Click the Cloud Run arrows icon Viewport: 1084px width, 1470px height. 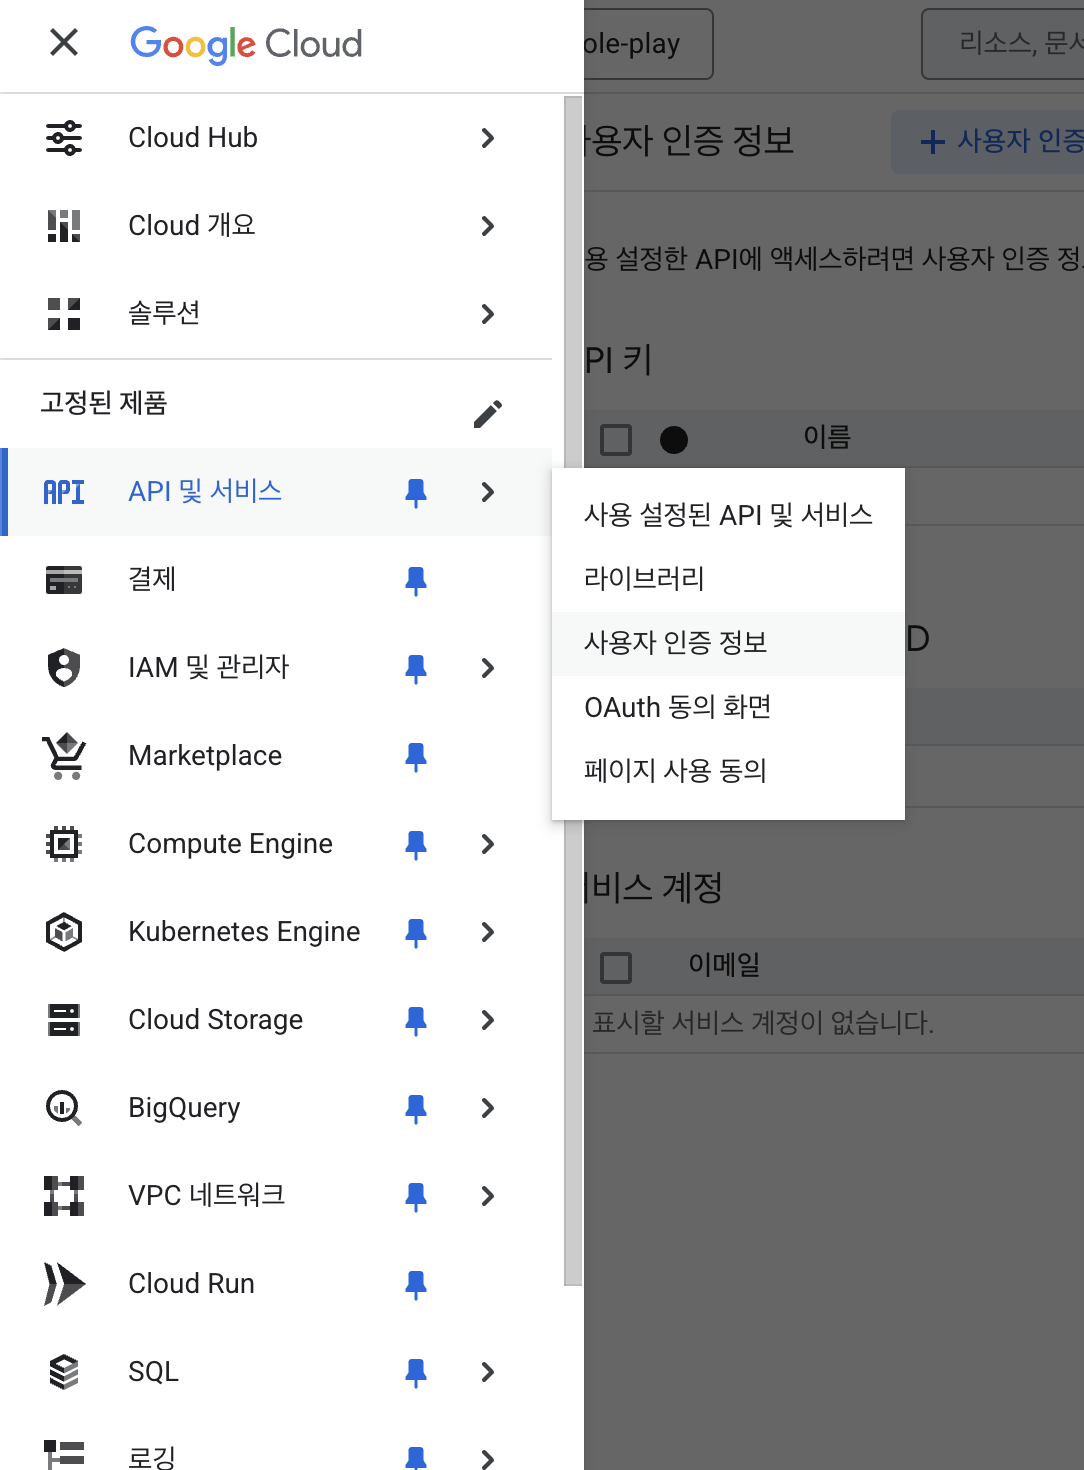click(x=64, y=1284)
